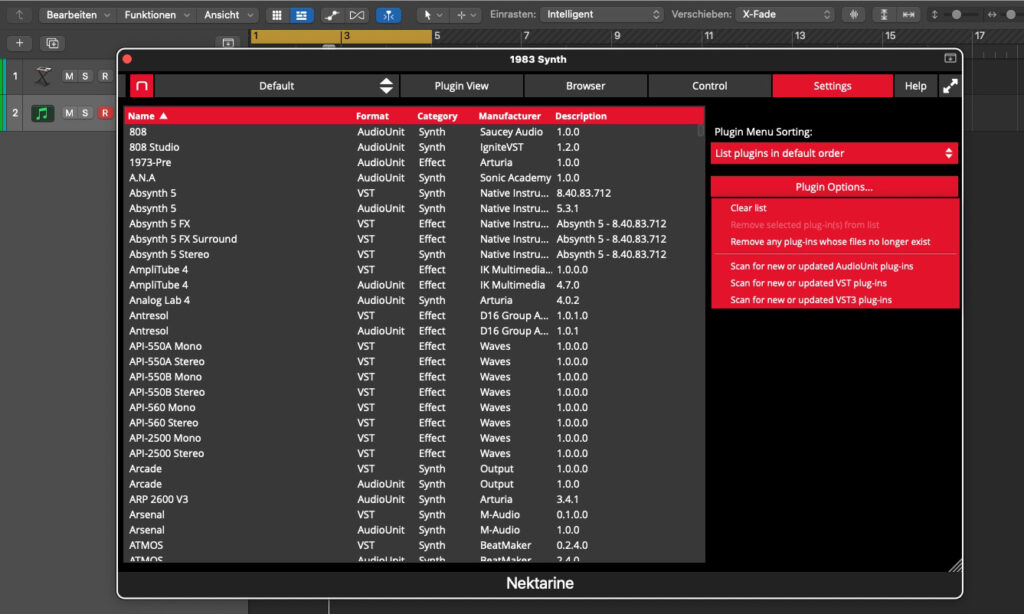Click the back arrow icon in toolbar
This screenshot has height=614, width=1024.
(20, 14)
